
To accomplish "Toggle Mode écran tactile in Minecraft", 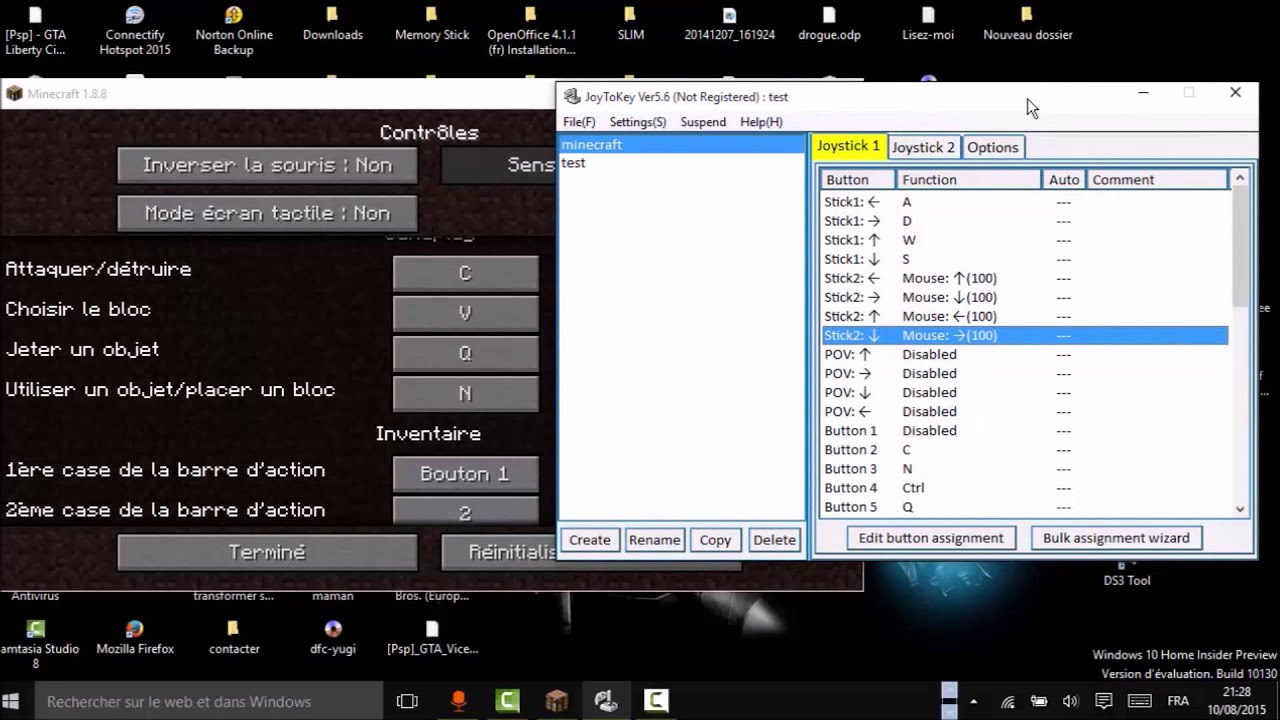I will pos(267,213).
